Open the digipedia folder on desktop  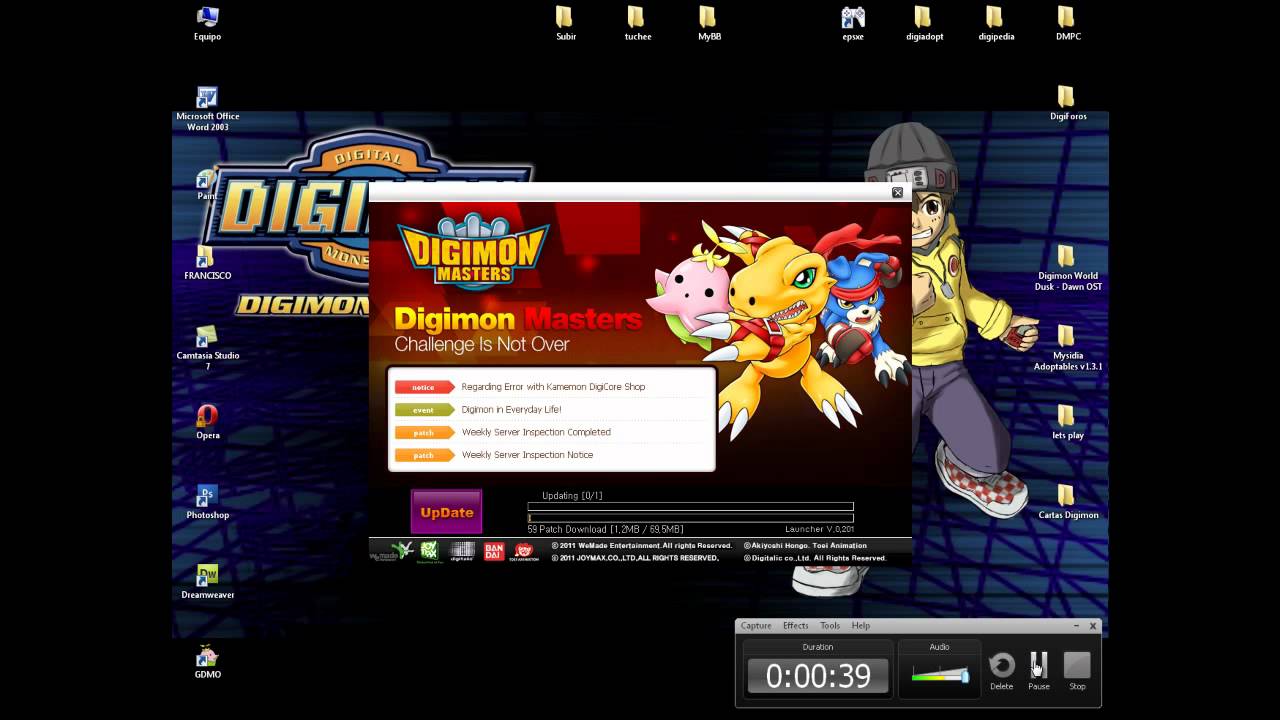click(x=996, y=24)
